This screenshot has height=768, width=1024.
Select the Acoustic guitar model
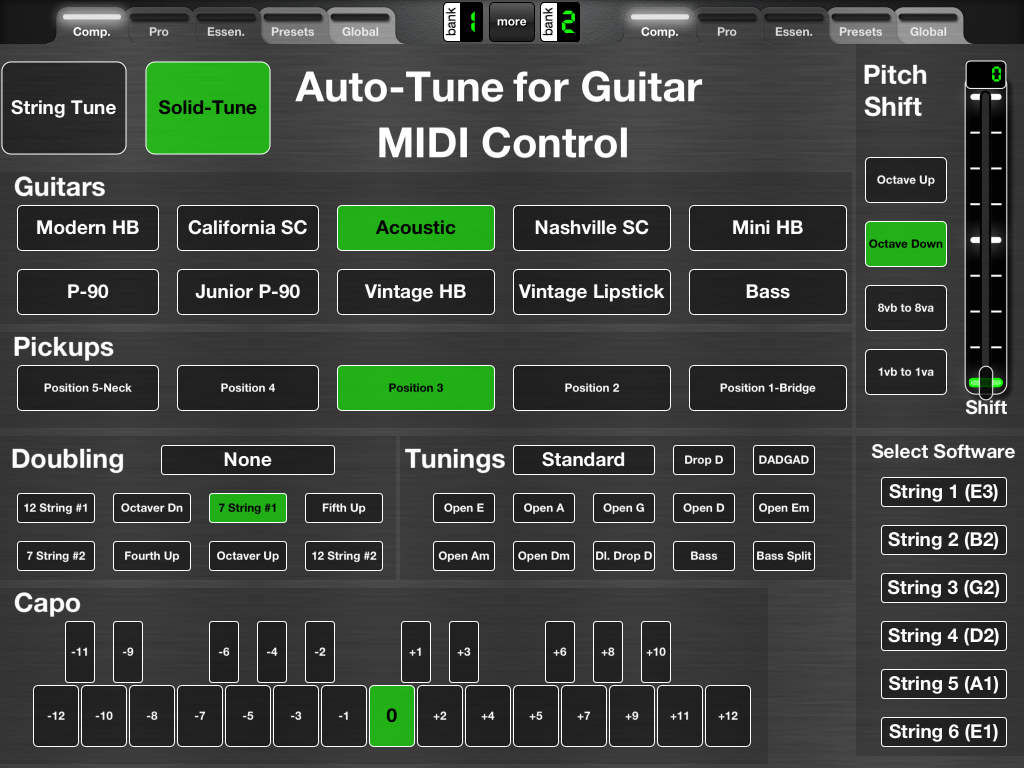click(x=416, y=228)
